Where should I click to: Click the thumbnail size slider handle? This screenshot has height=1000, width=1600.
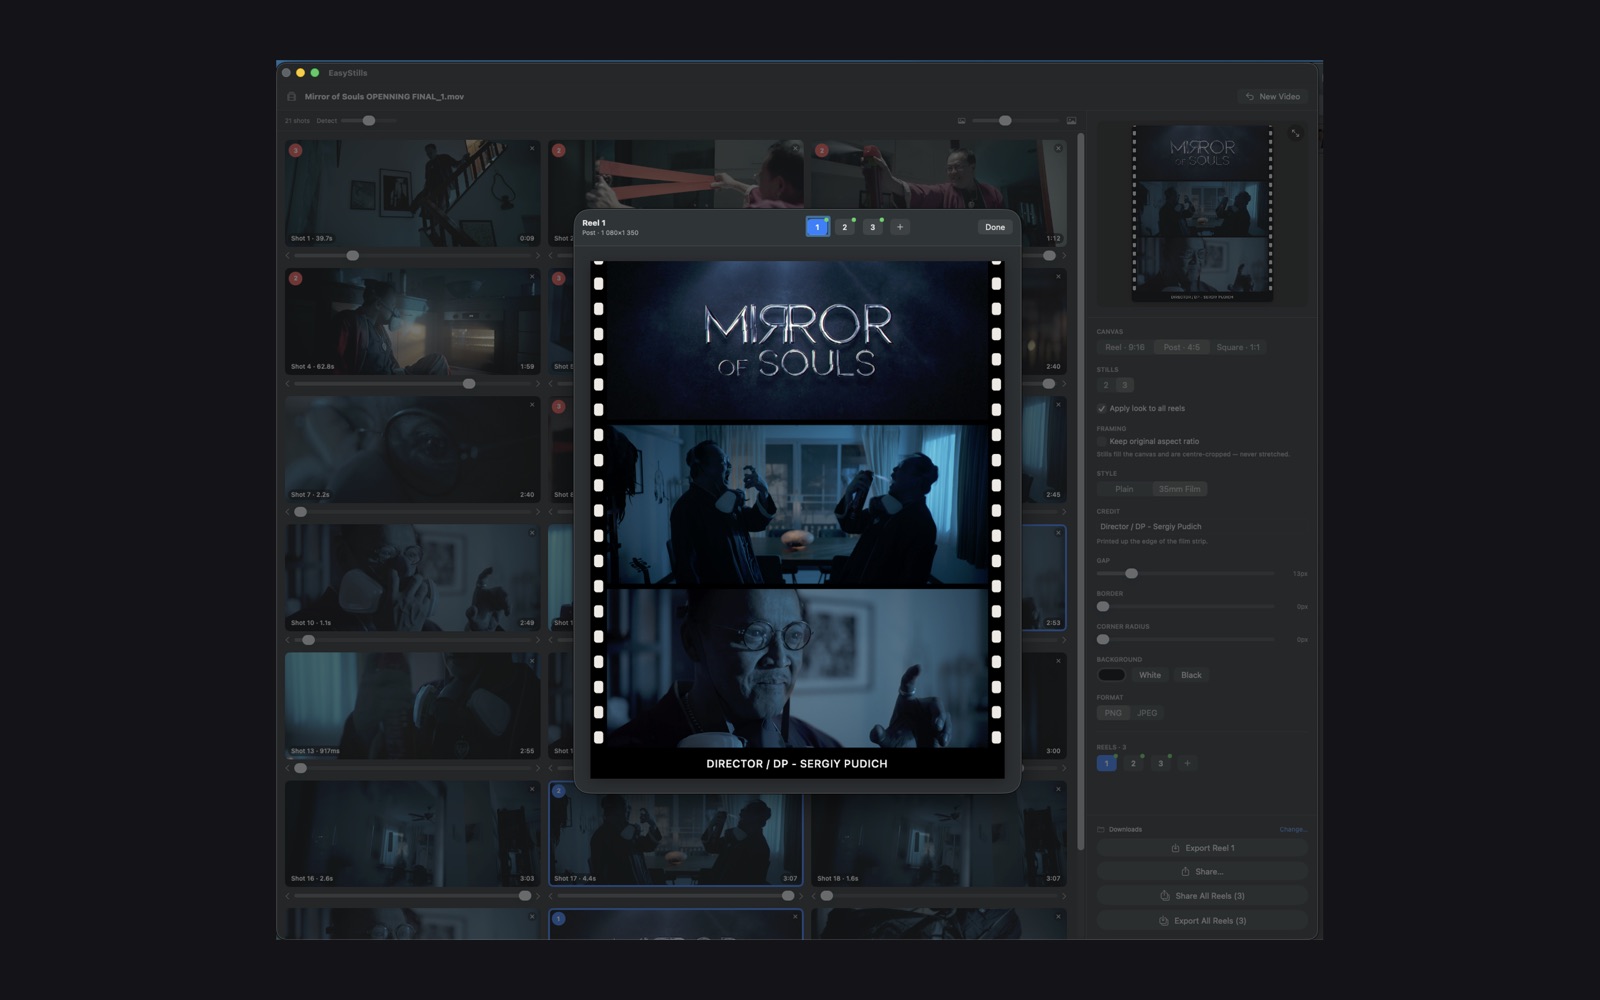pyautogui.click(x=1005, y=121)
